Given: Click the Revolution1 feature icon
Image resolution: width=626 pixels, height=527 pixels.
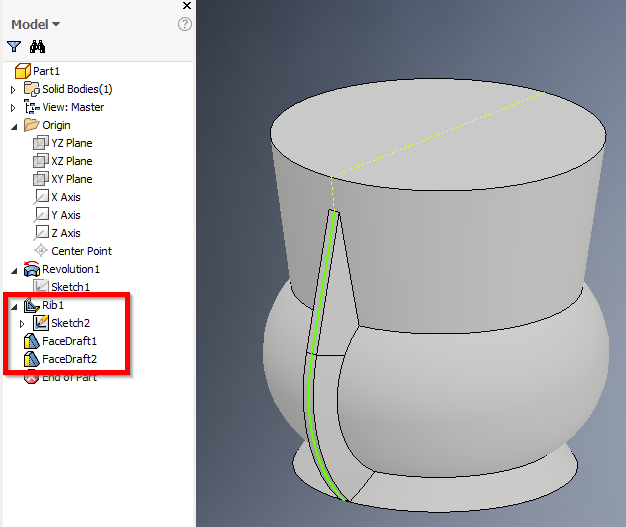Looking at the screenshot, I should 31,269.
